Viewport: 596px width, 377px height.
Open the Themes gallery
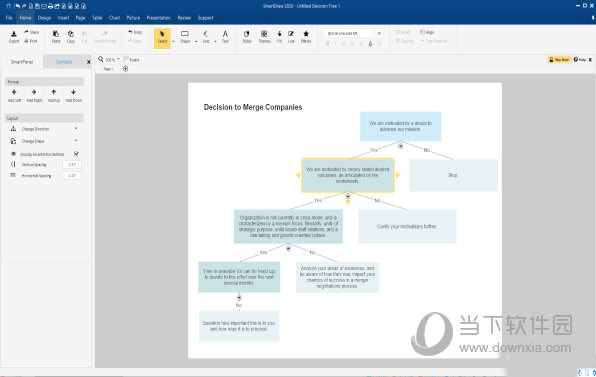[x=264, y=36]
